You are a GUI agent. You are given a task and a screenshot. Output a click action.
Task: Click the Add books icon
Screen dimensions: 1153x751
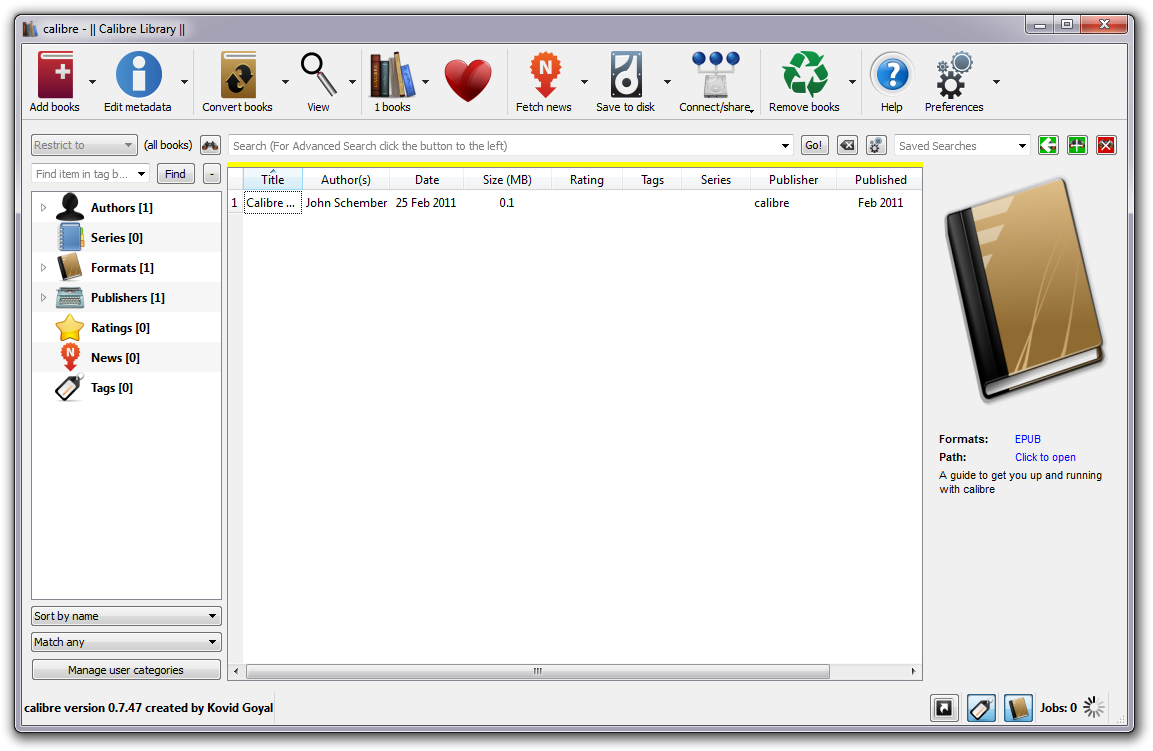click(55, 74)
